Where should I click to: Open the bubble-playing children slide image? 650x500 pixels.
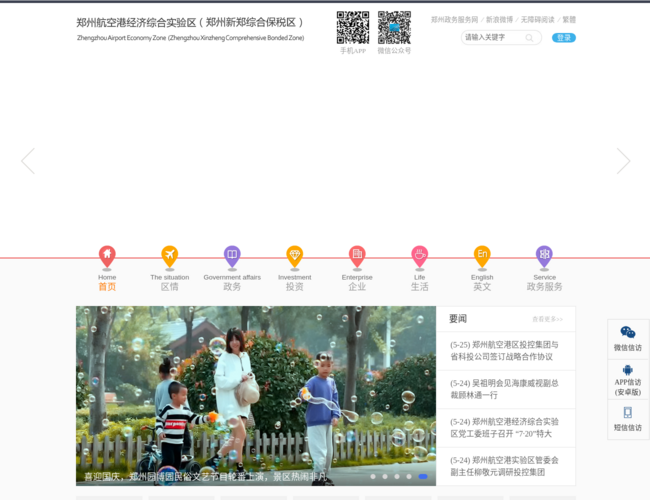(x=256, y=396)
